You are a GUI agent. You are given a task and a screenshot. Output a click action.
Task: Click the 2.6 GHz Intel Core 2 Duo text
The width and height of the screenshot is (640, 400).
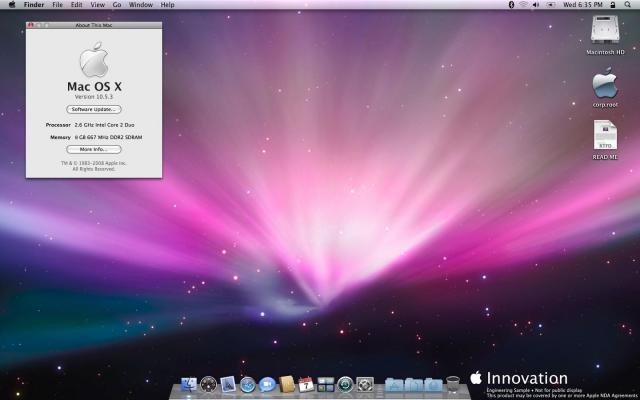104,125
